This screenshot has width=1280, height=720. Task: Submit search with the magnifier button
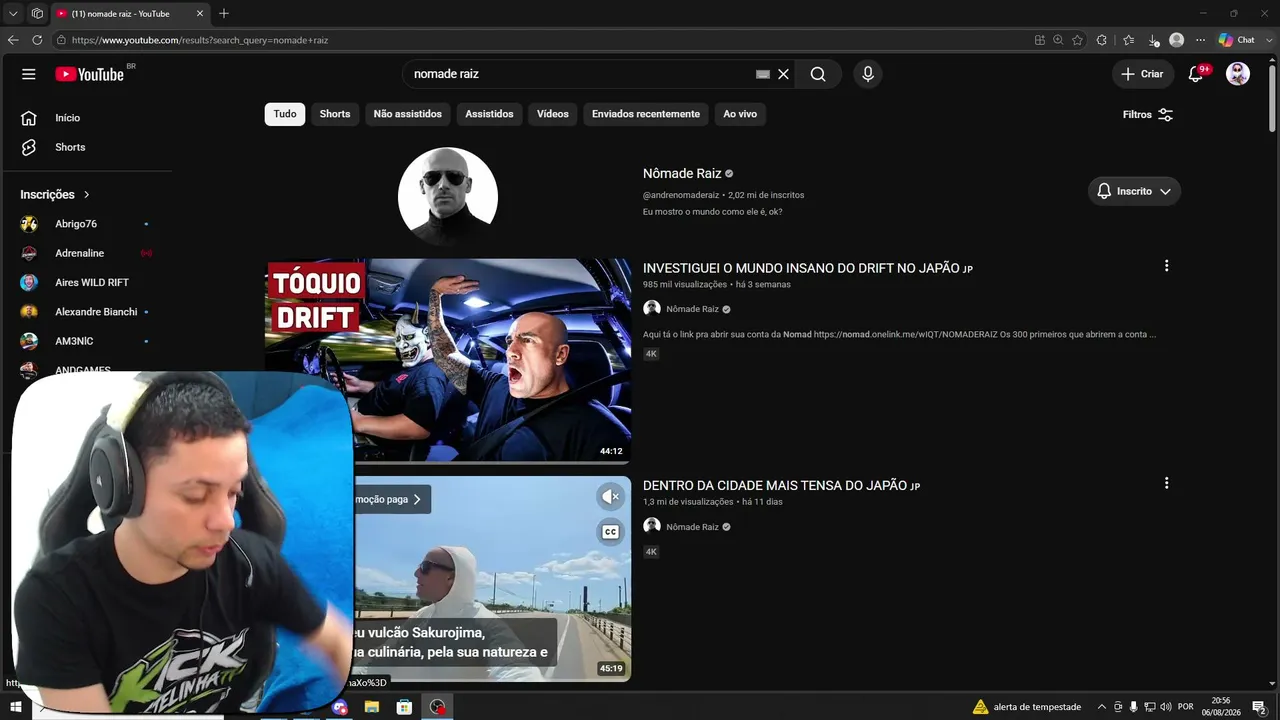coord(818,74)
